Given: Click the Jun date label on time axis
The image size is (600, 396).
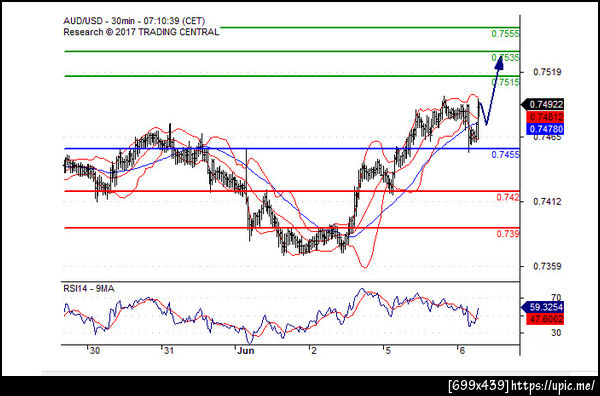Looking at the screenshot, I should click(x=245, y=351).
